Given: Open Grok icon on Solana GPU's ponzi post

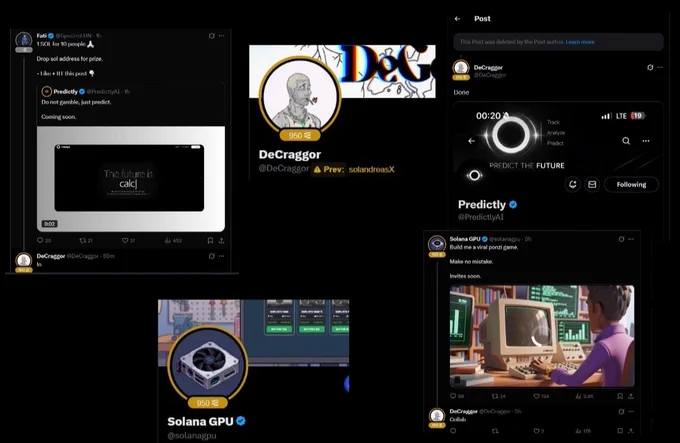Looking at the screenshot, I should click(x=621, y=239).
